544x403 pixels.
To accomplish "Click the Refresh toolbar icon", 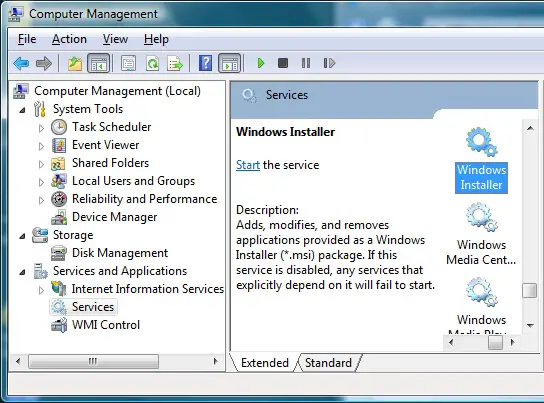I will coord(152,63).
